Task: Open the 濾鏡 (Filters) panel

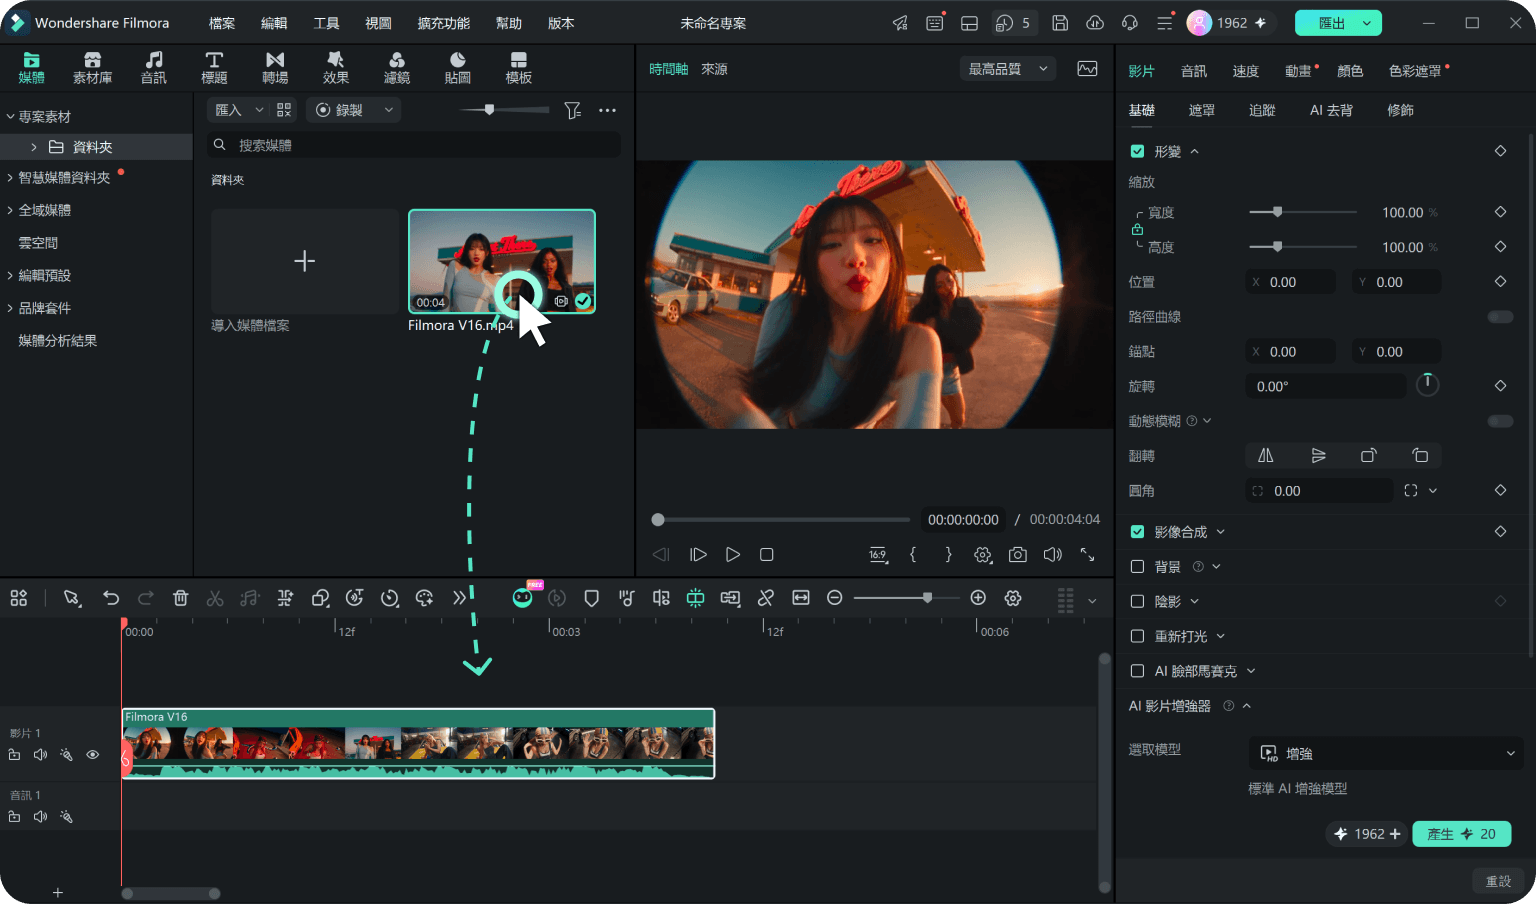Action: [397, 68]
